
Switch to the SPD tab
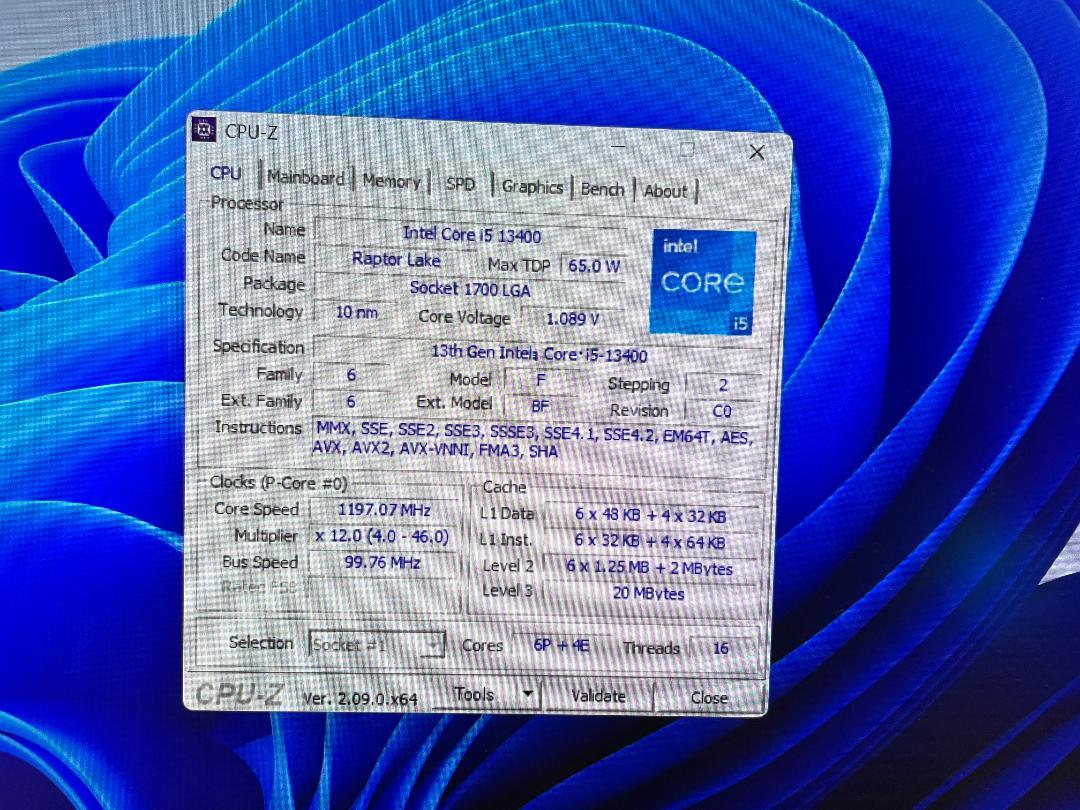tap(460, 185)
